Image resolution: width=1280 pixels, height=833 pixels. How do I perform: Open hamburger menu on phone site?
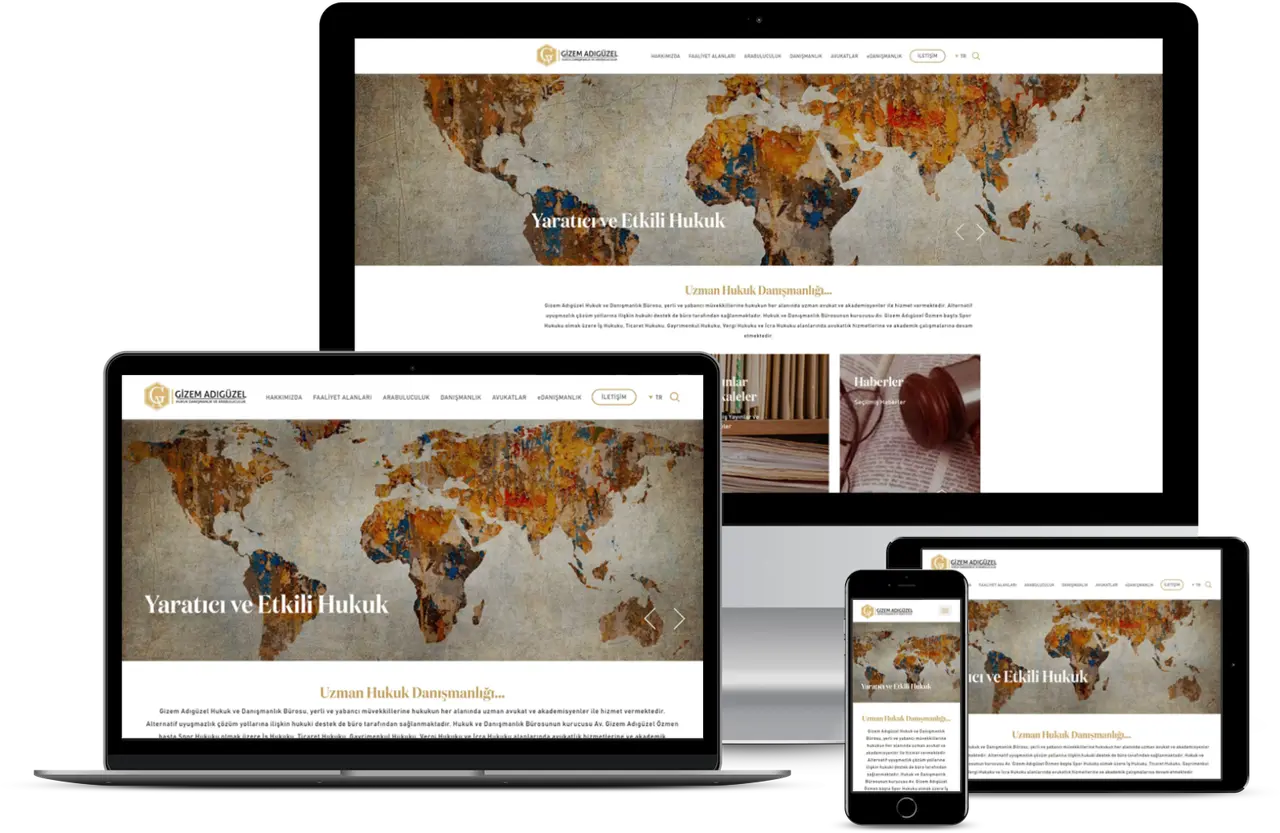point(945,610)
